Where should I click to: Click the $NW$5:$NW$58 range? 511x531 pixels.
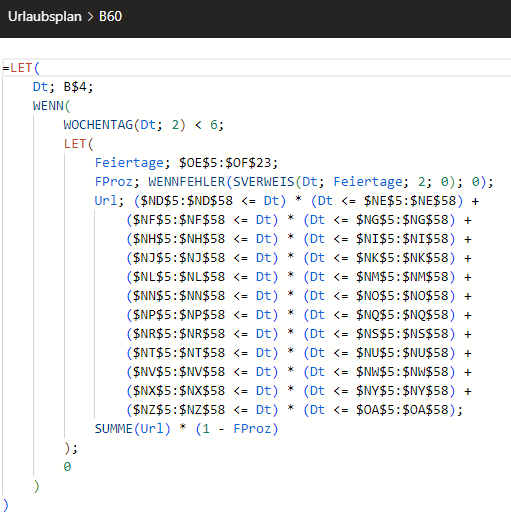pyautogui.click(x=402, y=371)
